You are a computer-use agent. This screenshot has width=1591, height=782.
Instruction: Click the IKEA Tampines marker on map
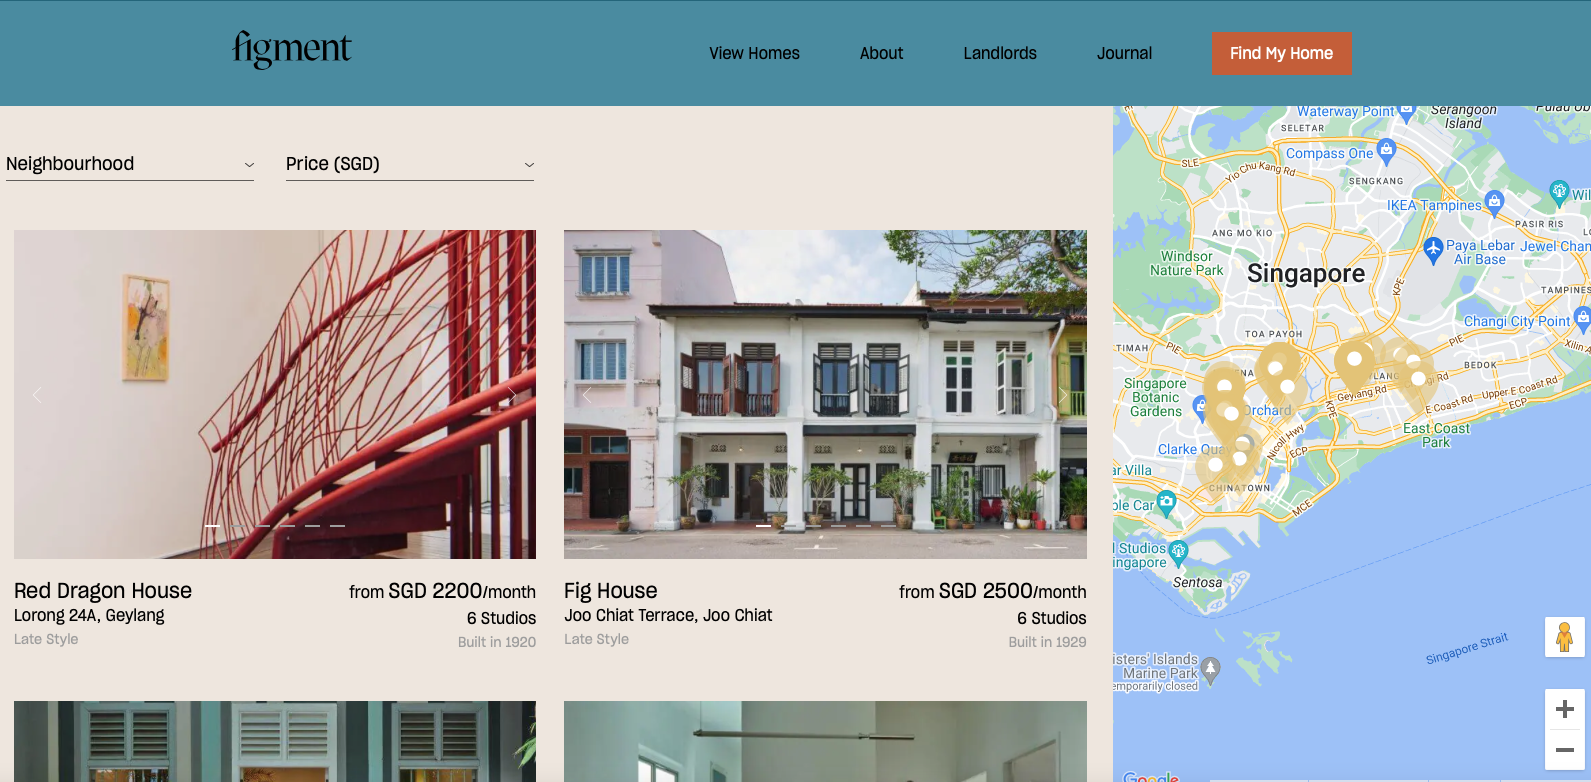(1495, 203)
